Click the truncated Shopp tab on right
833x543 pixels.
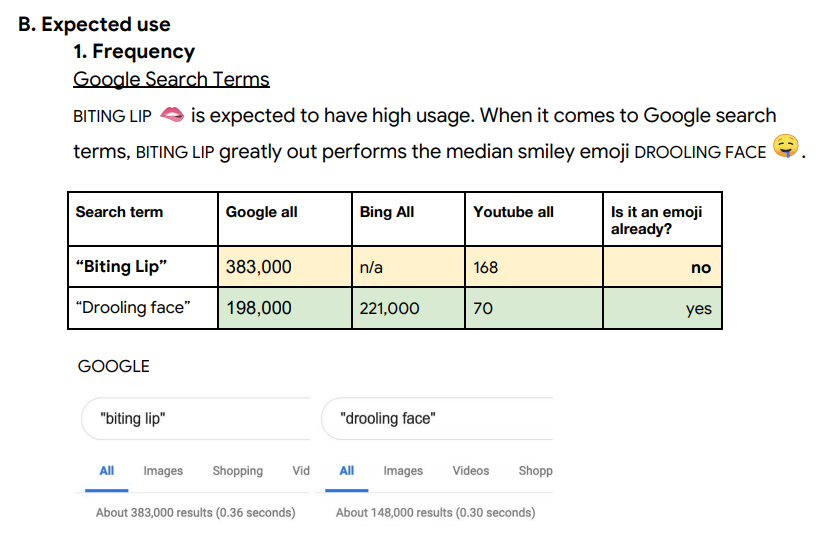coord(536,471)
